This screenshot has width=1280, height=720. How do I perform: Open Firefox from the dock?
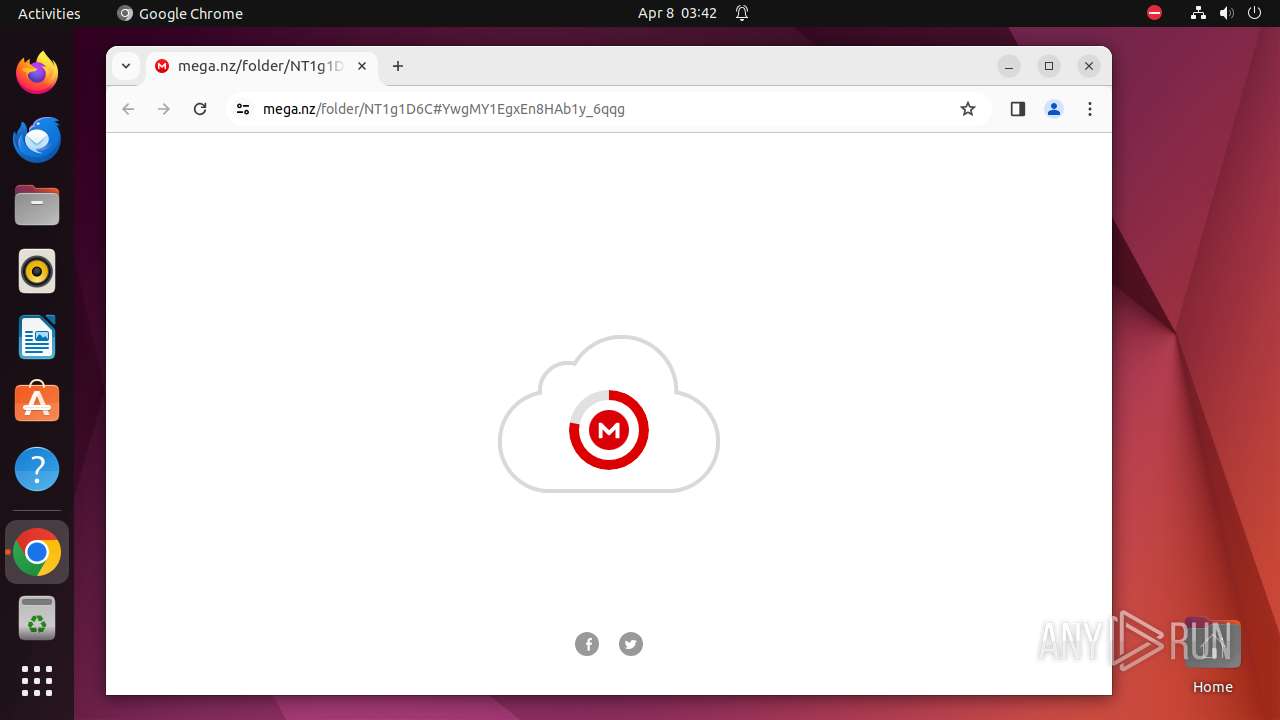pos(37,73)
